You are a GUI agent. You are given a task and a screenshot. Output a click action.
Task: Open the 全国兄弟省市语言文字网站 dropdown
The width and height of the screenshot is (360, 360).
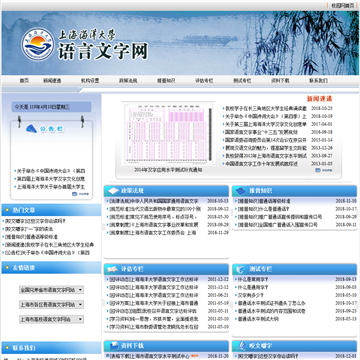coord(51,290)
